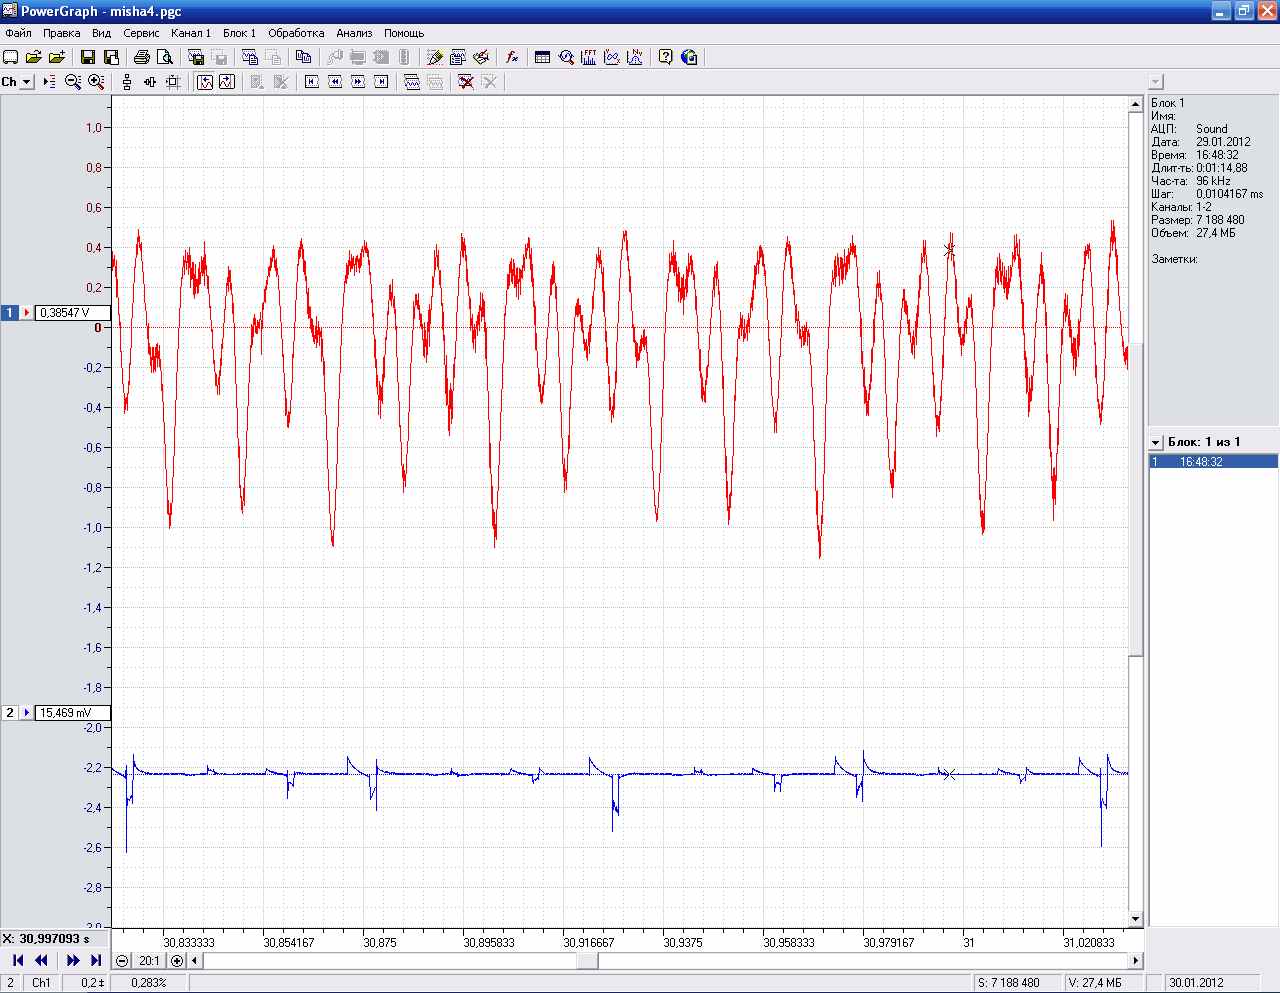Toggle channel 1 marker on the left

tap(11, 313)
